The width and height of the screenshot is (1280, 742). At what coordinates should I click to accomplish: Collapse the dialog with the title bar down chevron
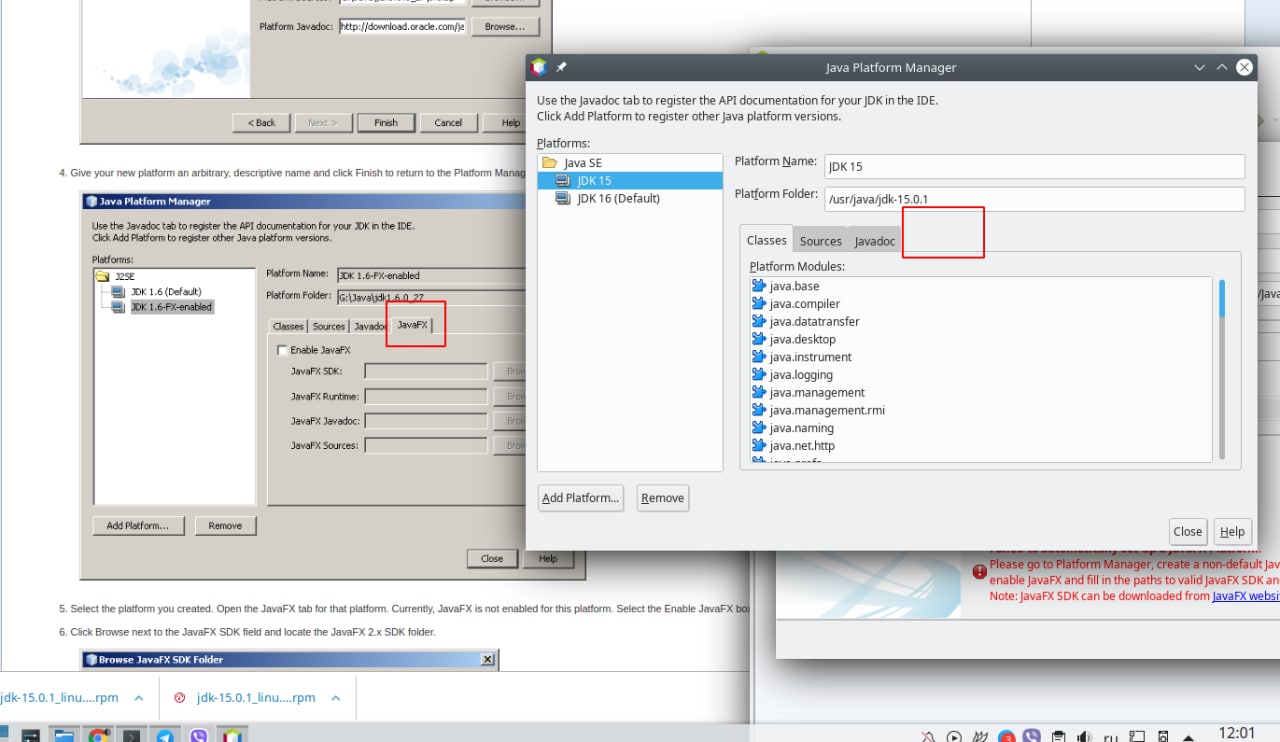(1199, 67)
